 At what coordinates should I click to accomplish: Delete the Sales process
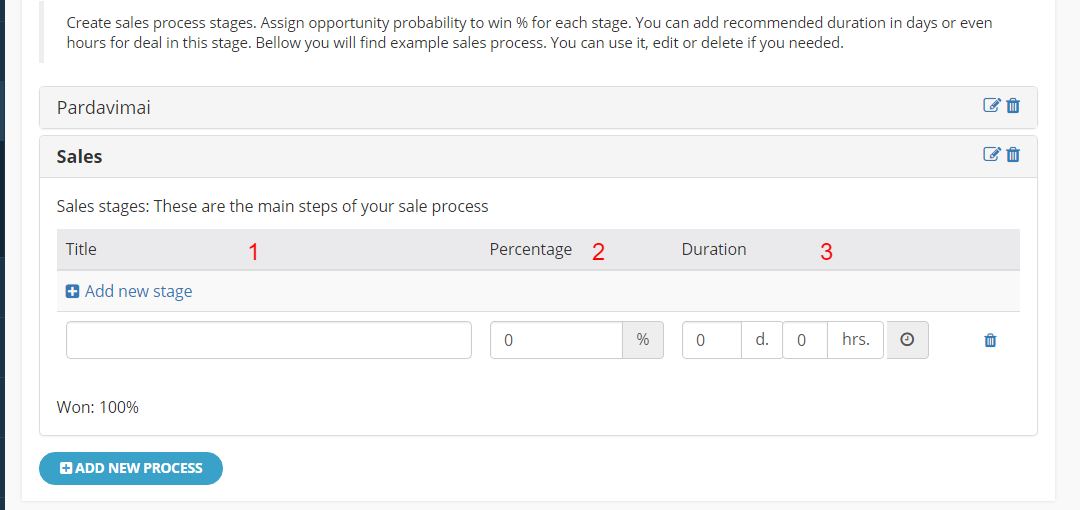pyautogui.click(x=1013, y=154)
